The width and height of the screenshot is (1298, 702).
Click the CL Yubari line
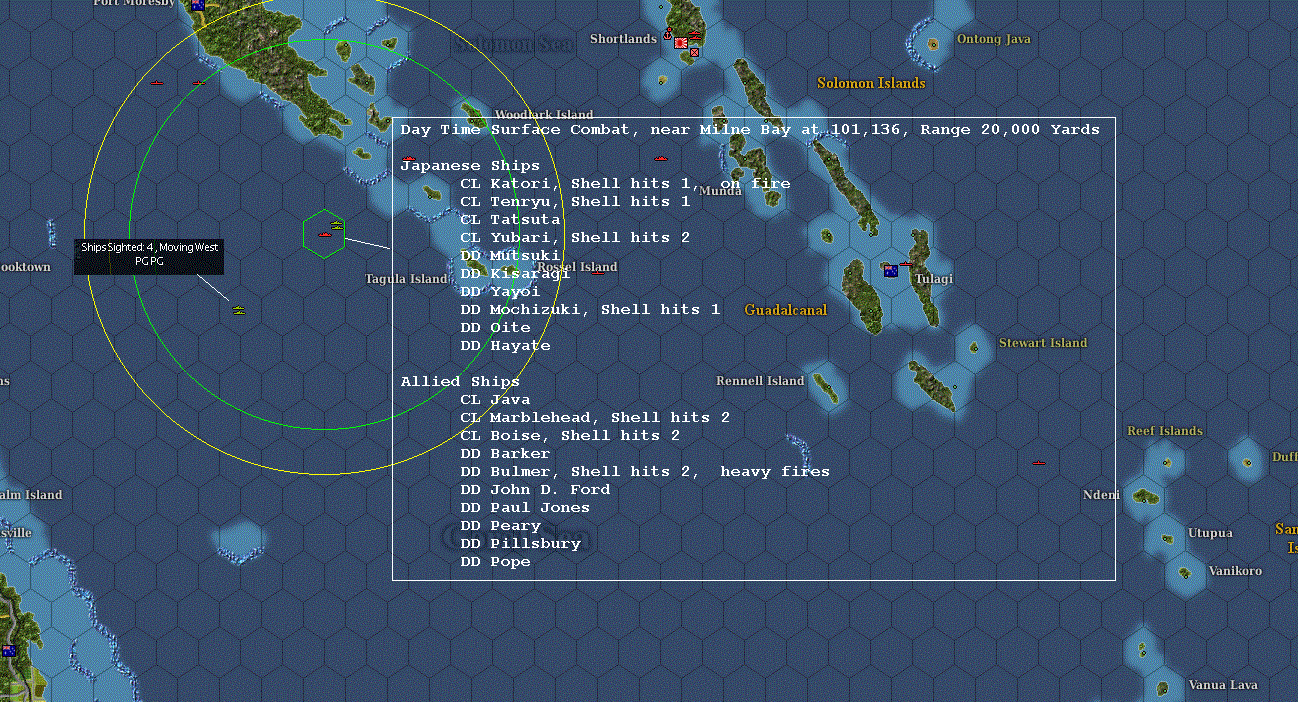click(x=575, y=238)
